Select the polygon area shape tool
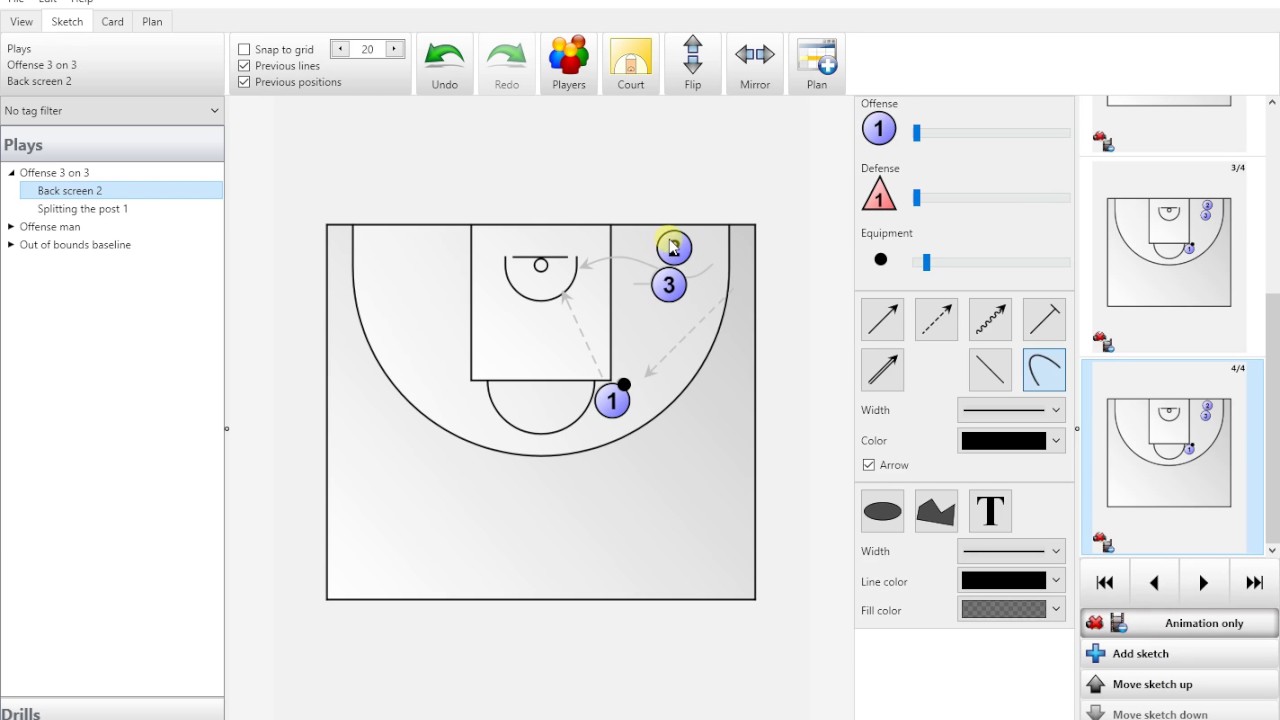 [x=936, y=511]
